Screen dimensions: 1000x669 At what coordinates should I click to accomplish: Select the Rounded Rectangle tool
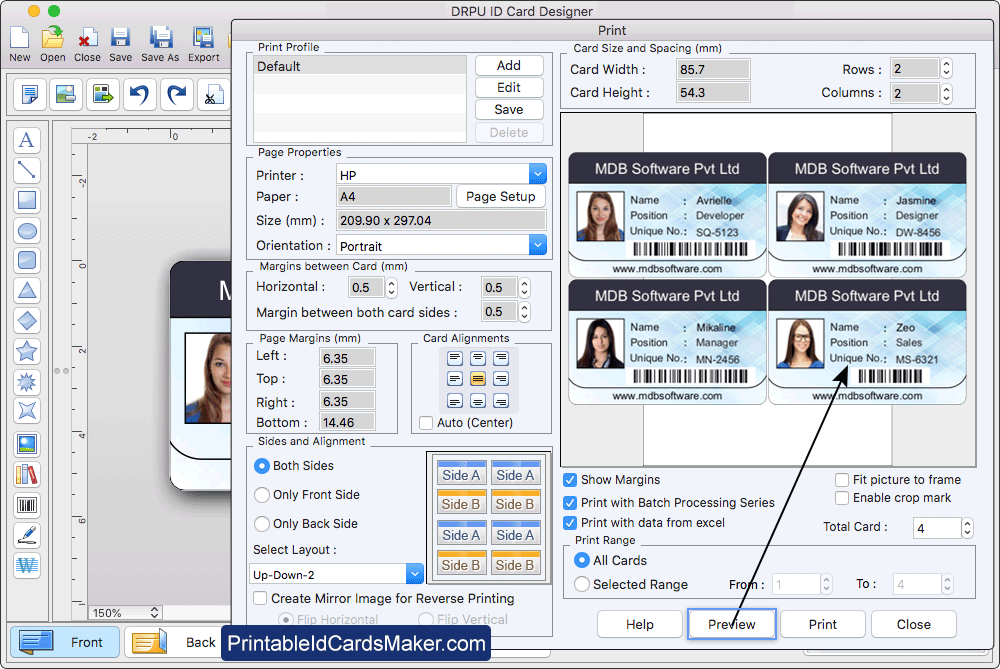pos(27,260)
